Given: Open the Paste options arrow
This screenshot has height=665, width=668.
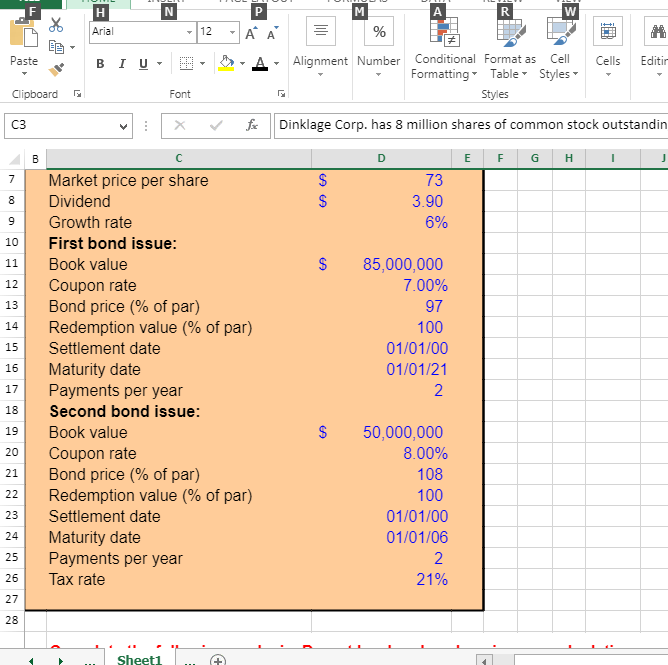Looking at the screenshot, I should (24, 74).
